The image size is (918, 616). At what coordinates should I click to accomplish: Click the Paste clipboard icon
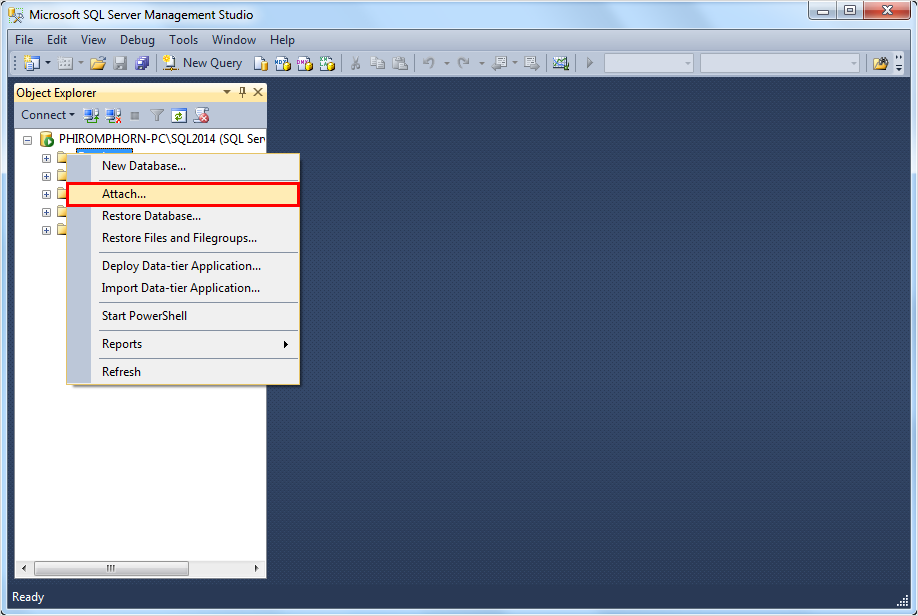pos(400,63)
